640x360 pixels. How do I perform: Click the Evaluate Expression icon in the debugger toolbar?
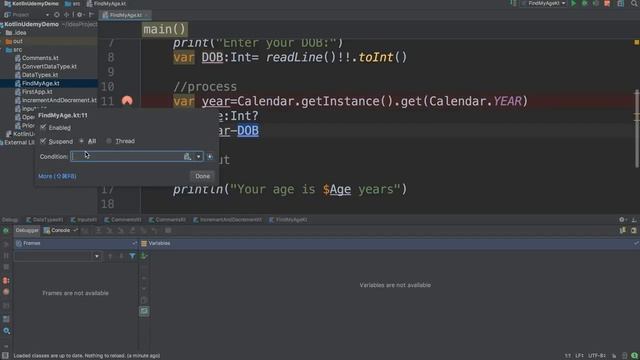pyautogui.click(x=168, y=231)
